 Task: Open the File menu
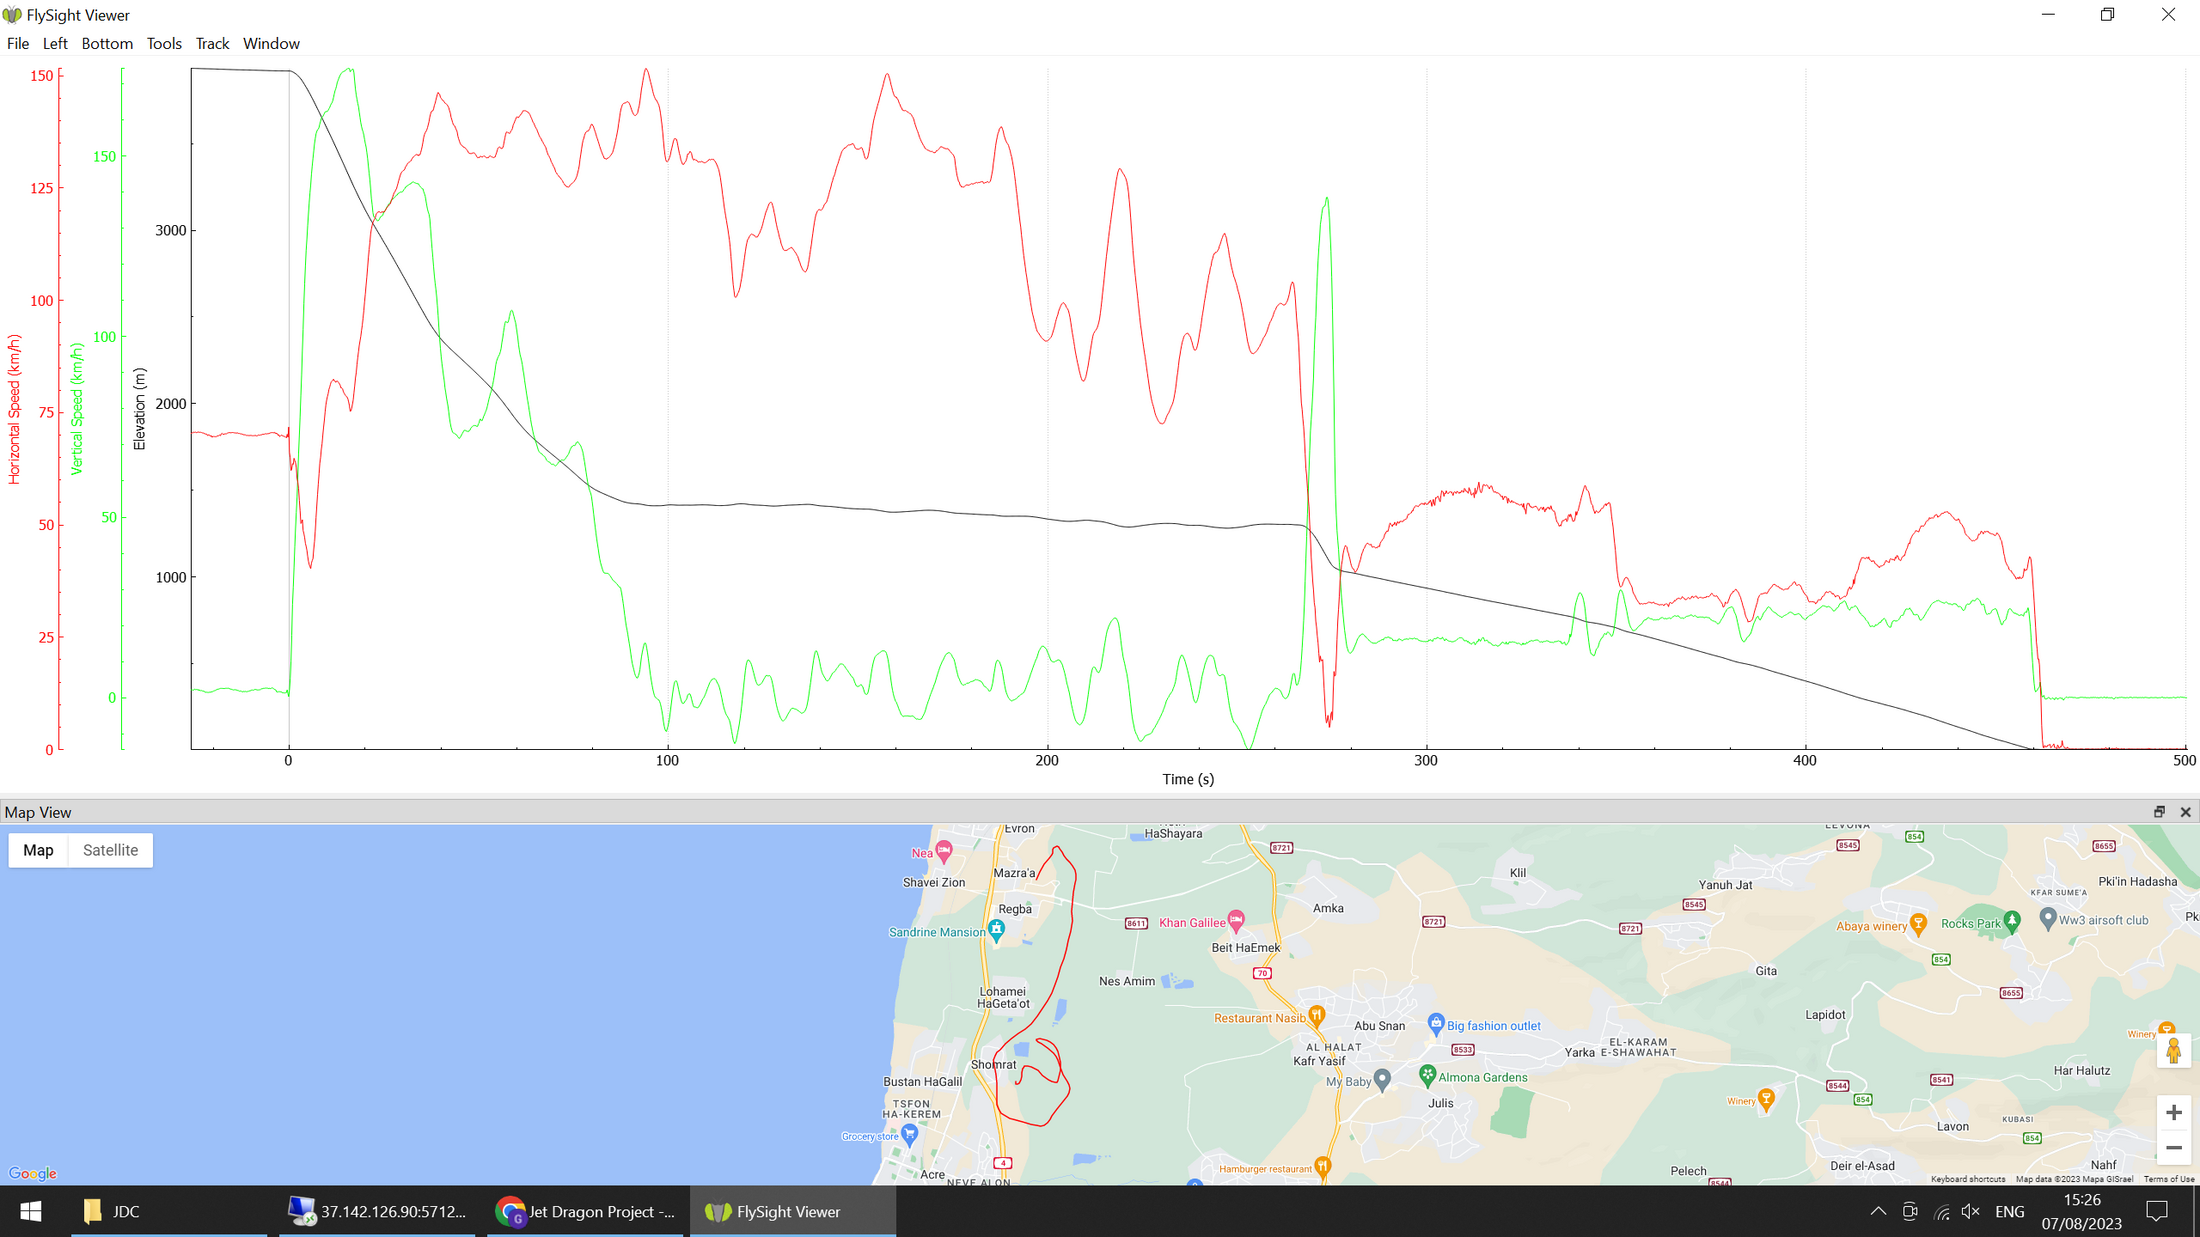18,43
